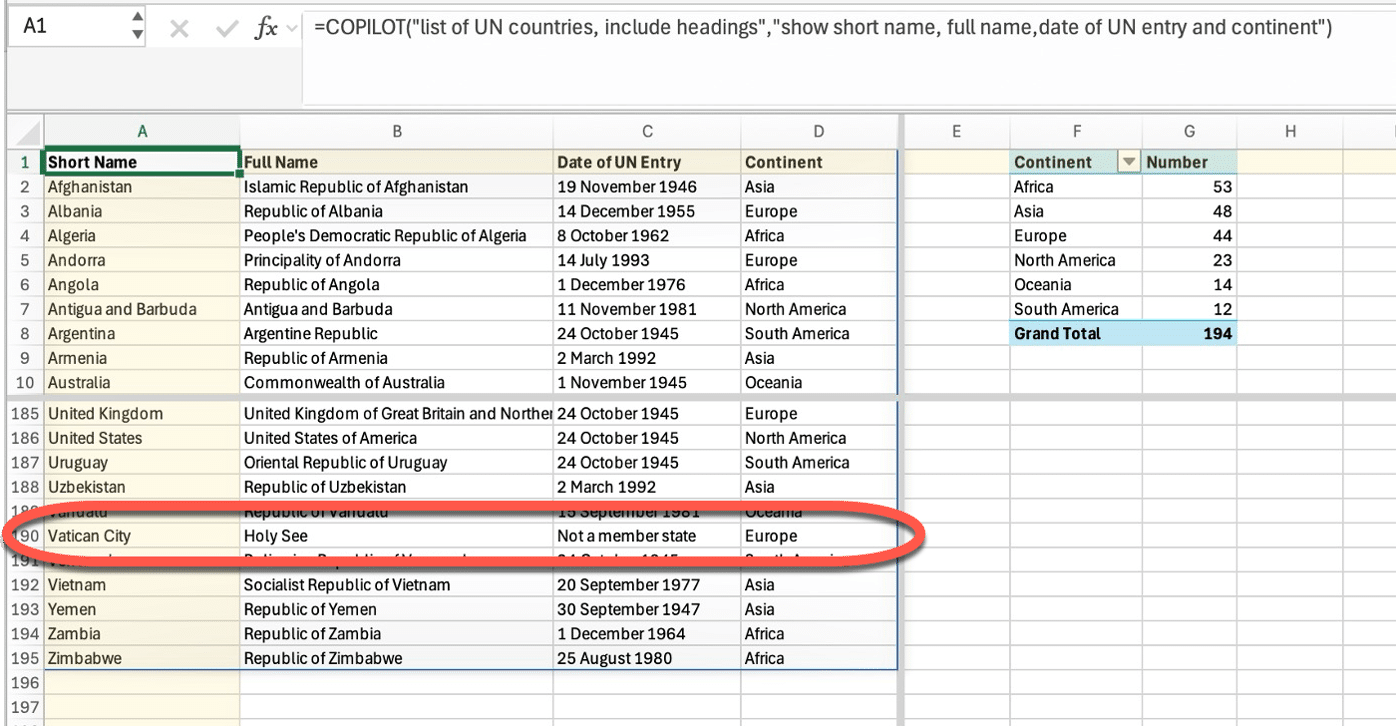1396x726 pixels.
Task: Open the Continent filter dropdown in pivot table
Action: [1129, 162]
